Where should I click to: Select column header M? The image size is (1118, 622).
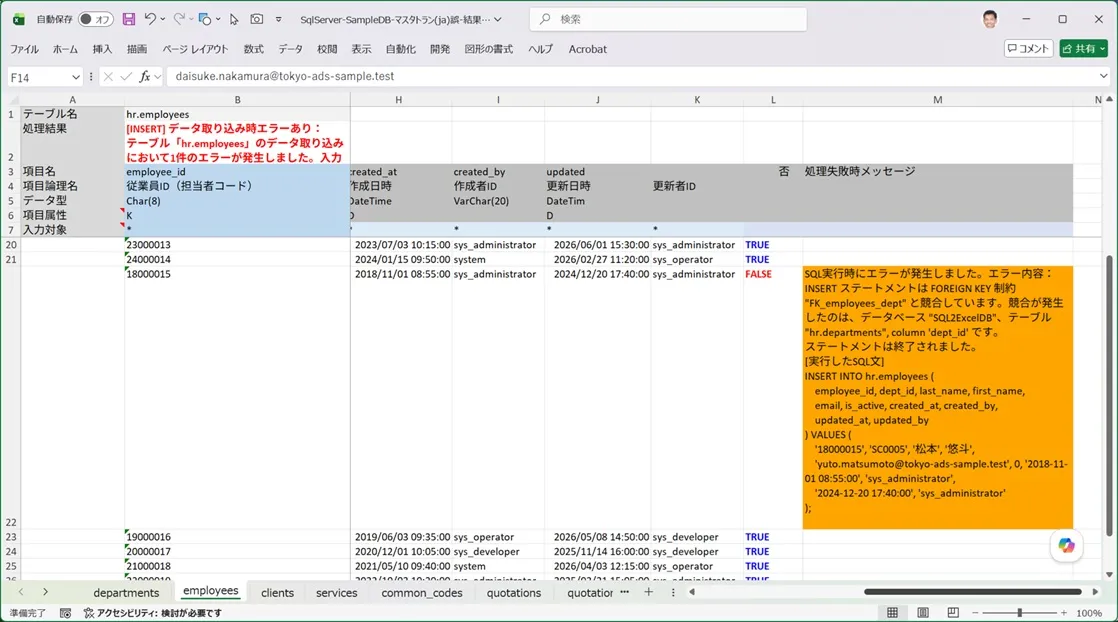[x=938, y=100]
